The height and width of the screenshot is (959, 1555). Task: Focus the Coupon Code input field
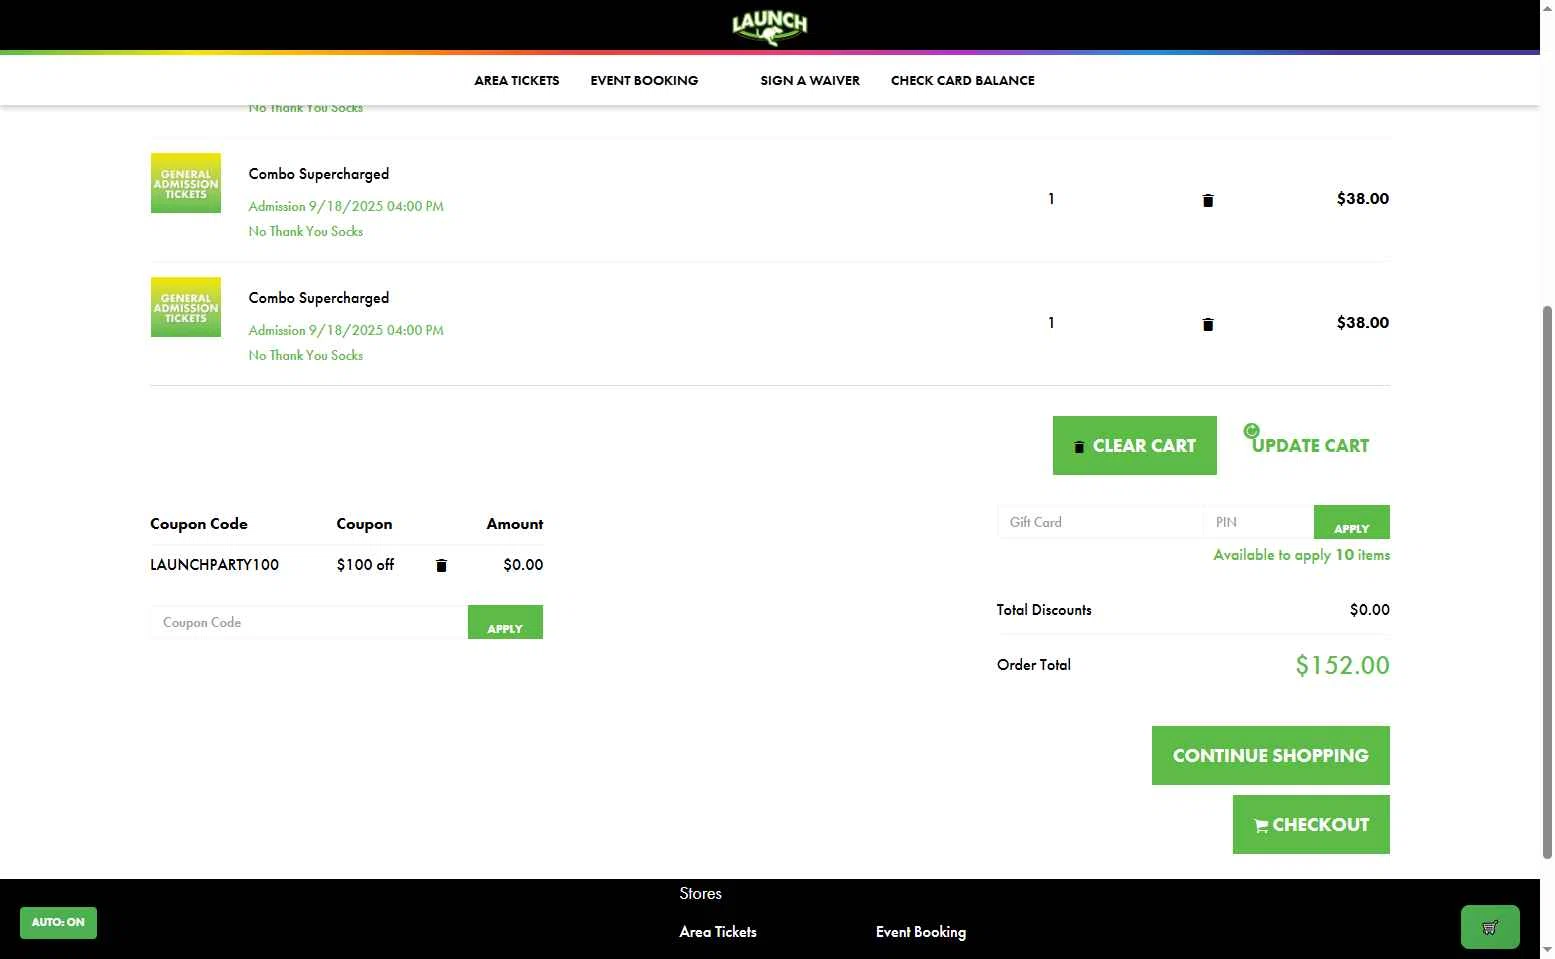(x=309, y=622)
